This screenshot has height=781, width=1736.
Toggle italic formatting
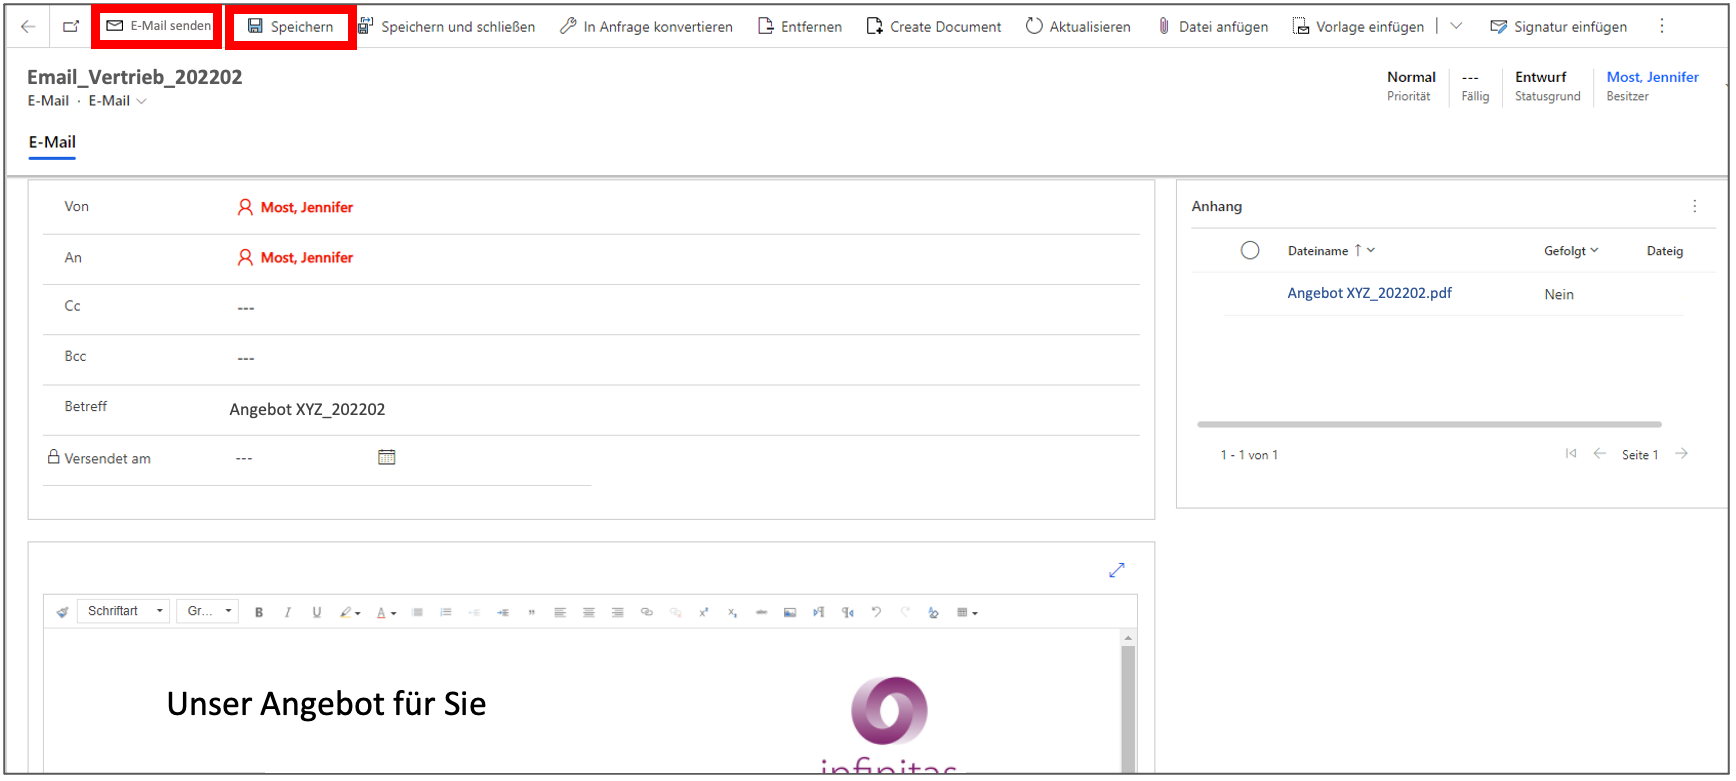point(288,612)
